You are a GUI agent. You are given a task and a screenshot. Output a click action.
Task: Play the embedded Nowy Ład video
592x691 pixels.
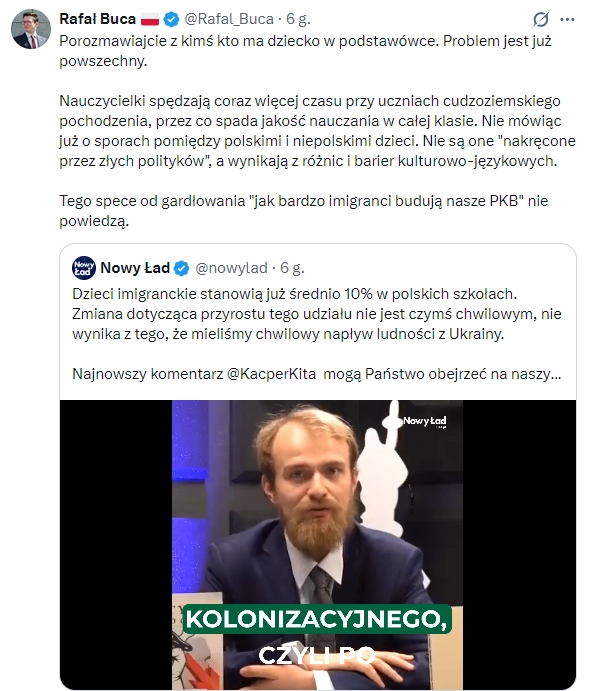[317, 545]
